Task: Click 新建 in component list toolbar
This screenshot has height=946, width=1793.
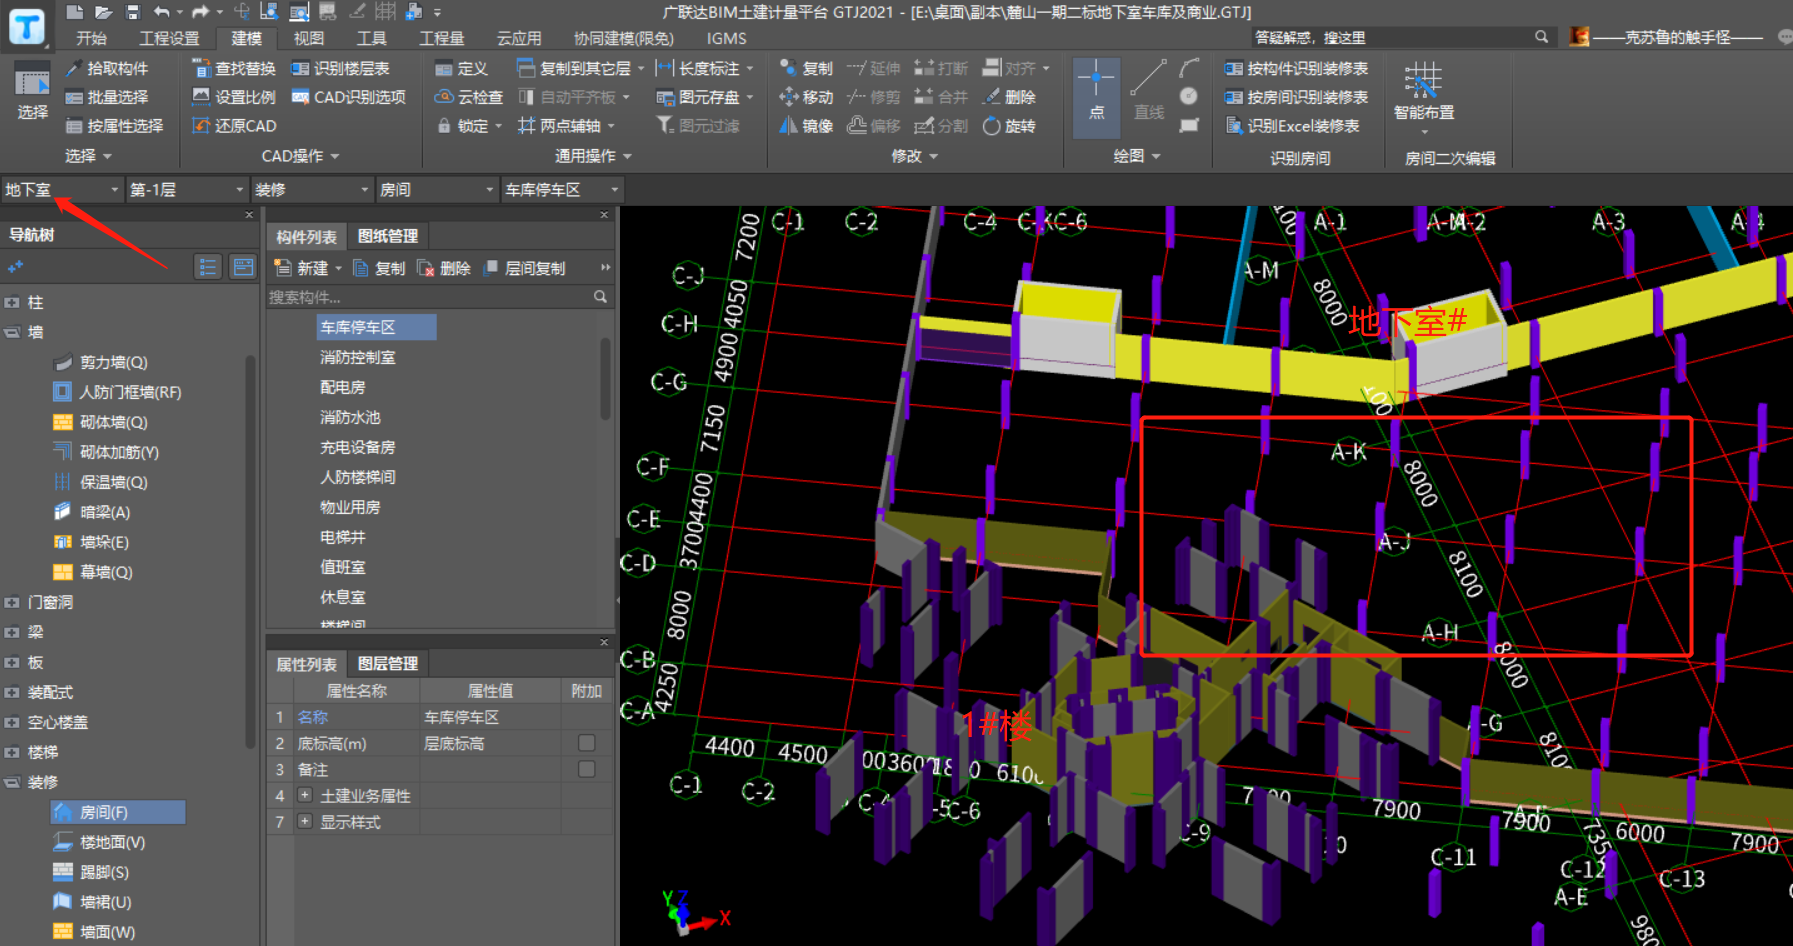Action: point(307,268)
